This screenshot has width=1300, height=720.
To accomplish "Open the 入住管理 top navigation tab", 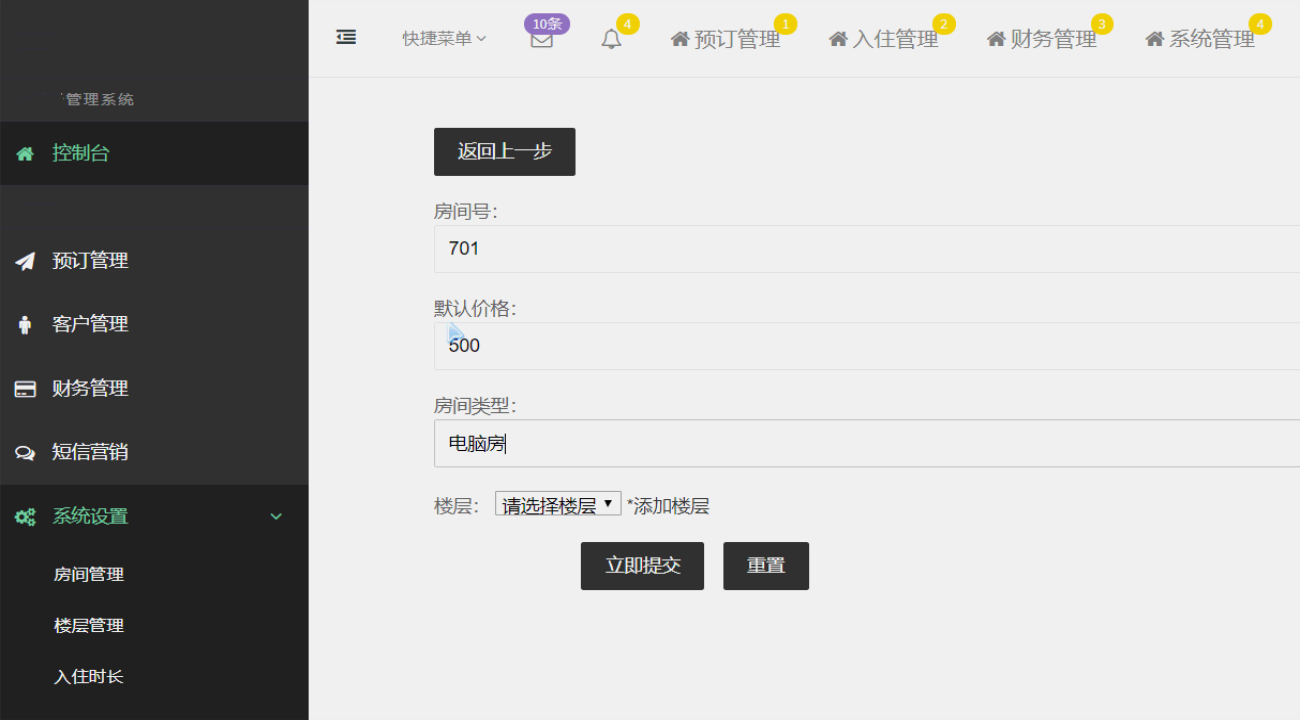I will coord(883,39).
